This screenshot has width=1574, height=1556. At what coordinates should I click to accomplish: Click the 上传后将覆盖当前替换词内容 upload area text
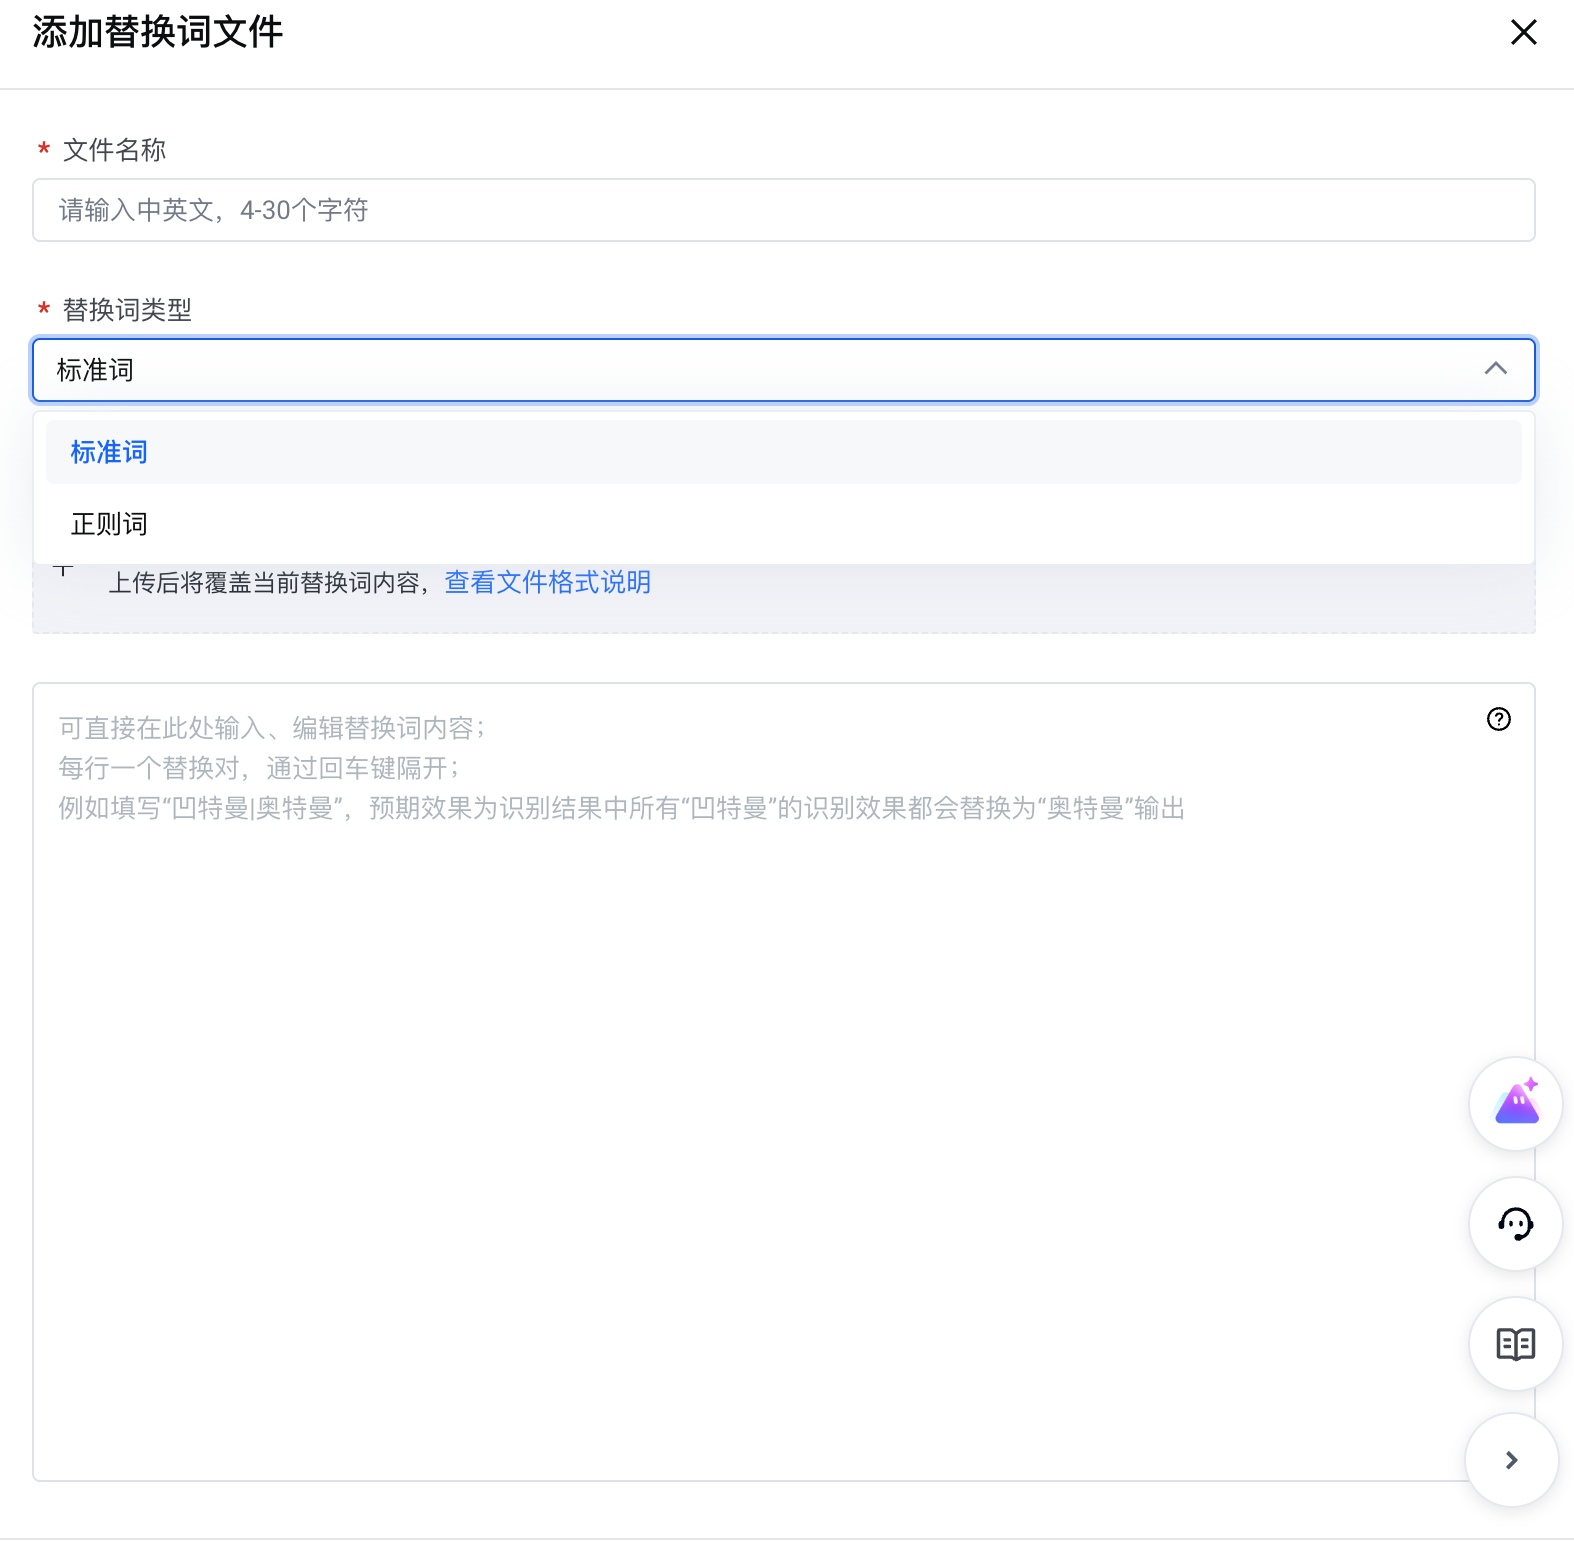click(x=266, y=583)
